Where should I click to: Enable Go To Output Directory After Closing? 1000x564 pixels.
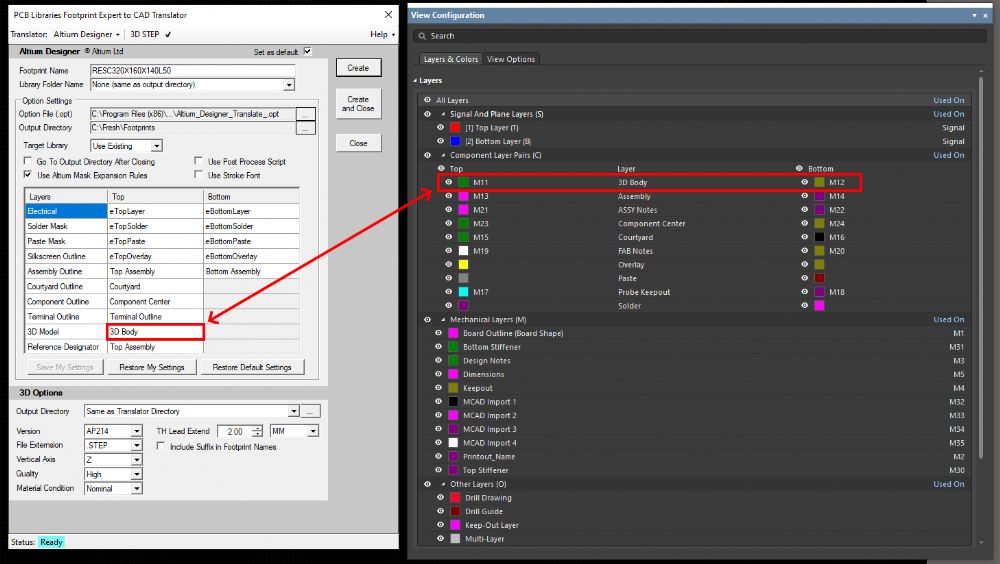[x=28, y=161]
